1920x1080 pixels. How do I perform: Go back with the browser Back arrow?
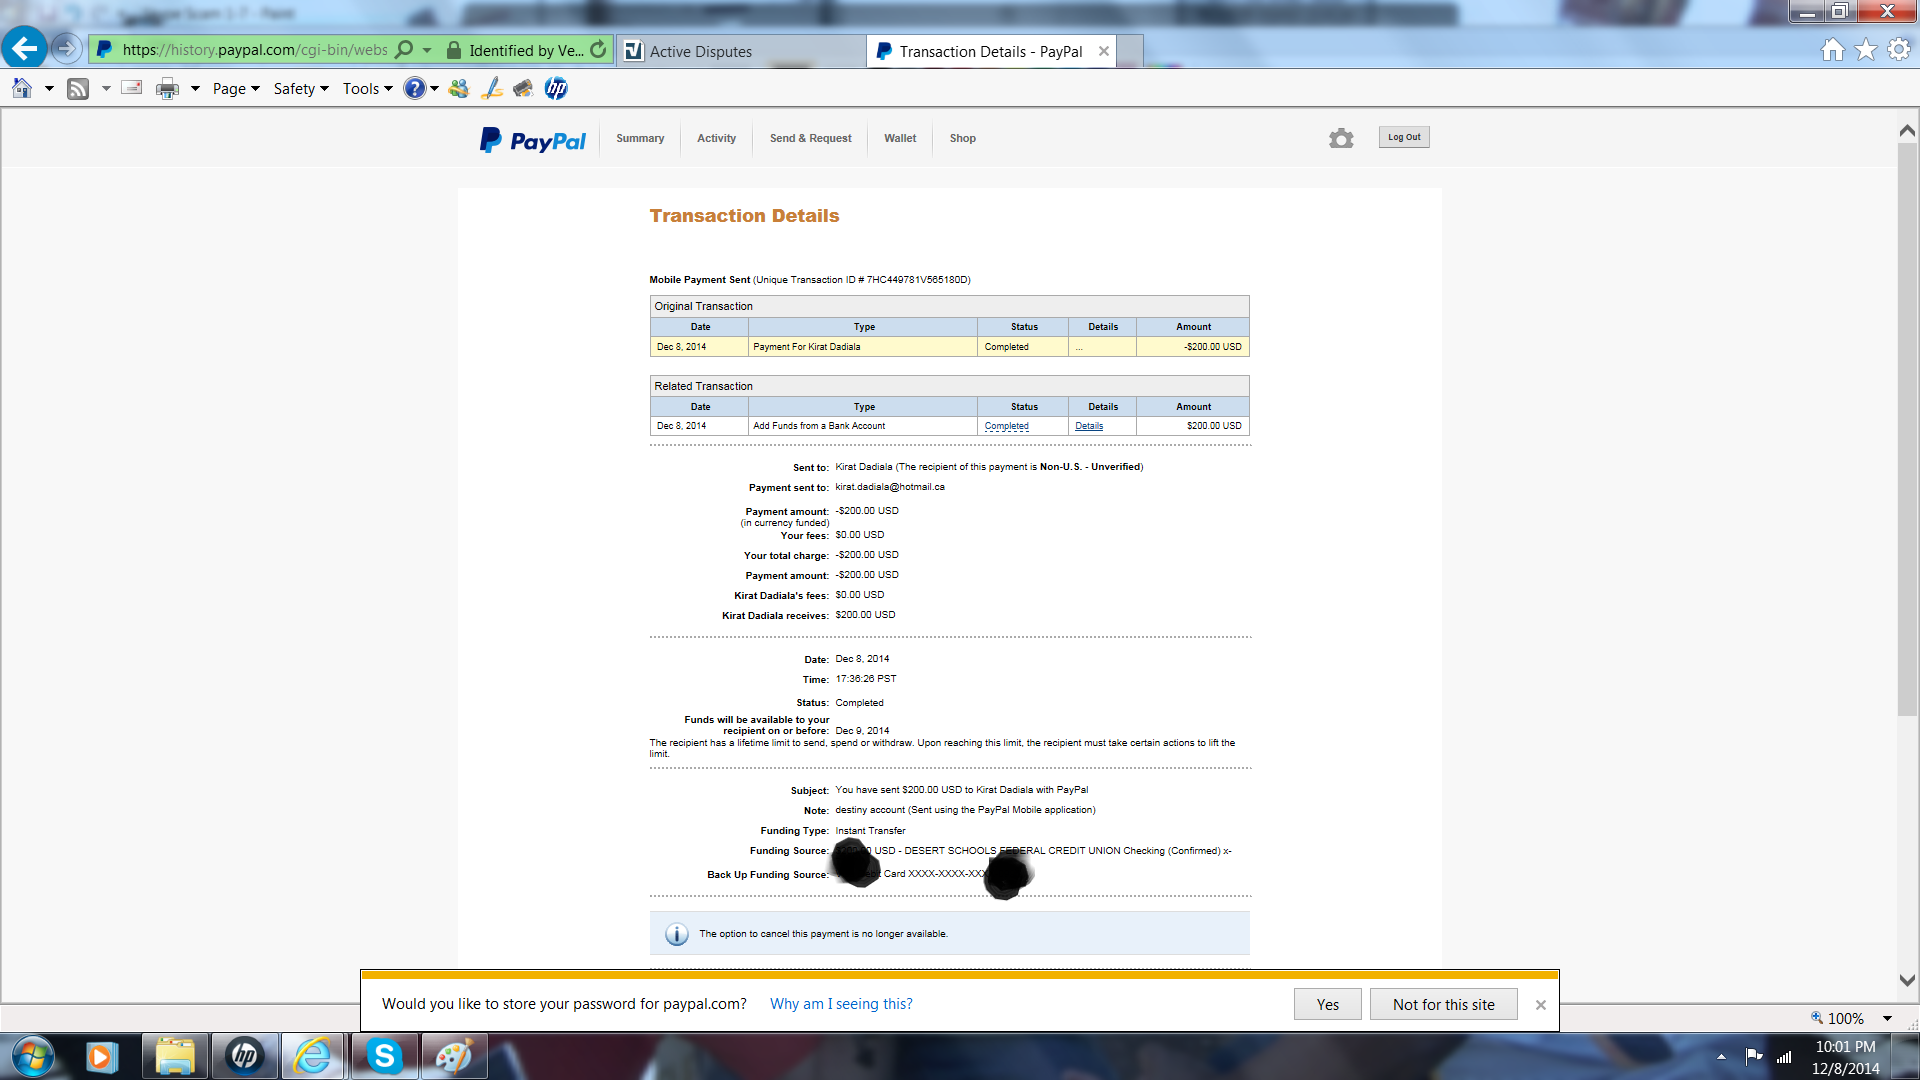click(24, 48)
